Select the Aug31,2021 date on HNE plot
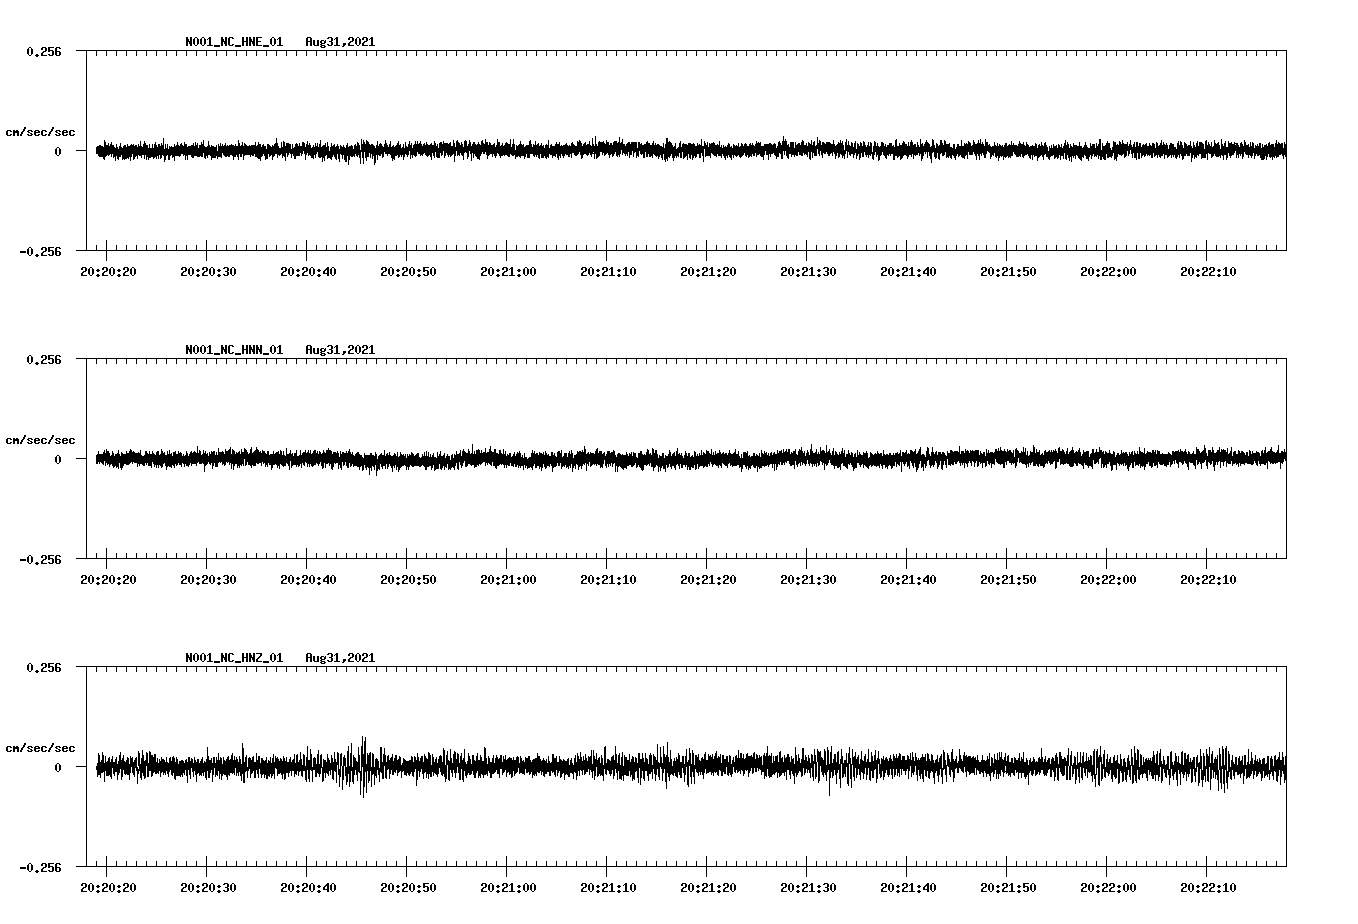The height and width of the screenshot is (924, 1358). click(340, 42)
